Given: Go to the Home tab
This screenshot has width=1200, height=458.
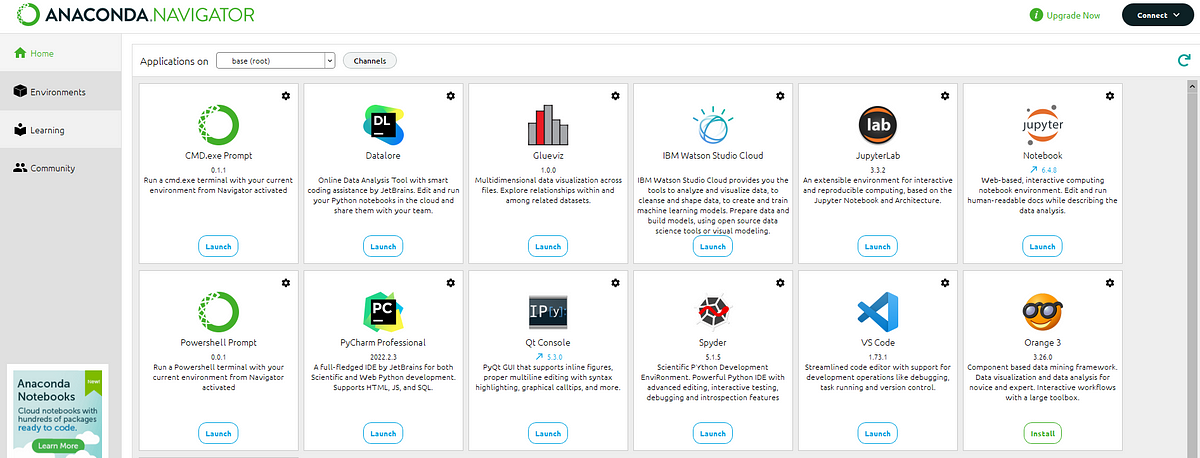Looking at the screenshot, I should (60, 53).
